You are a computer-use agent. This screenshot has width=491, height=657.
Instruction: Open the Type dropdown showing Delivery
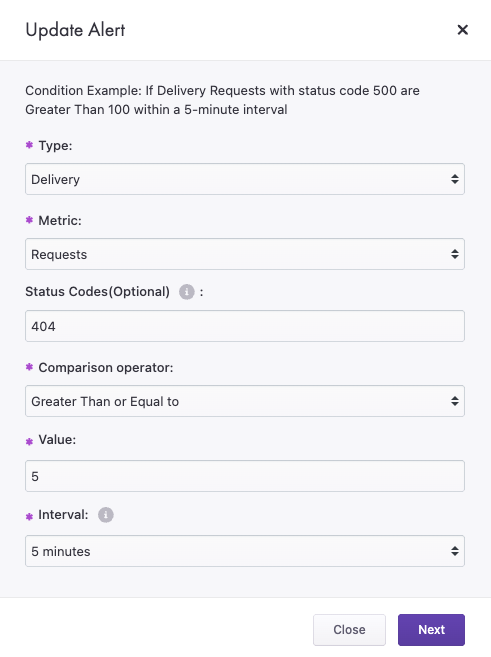point(245,179)
